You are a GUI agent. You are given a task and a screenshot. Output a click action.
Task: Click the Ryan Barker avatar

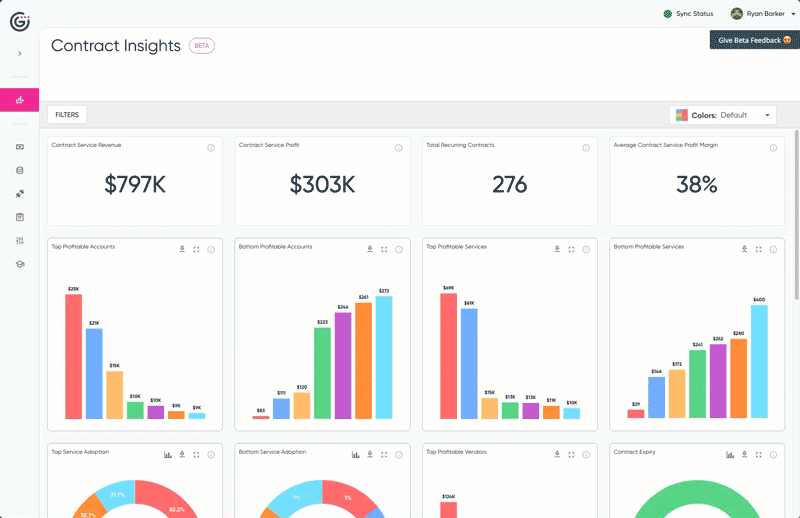[x=736, y=14]
